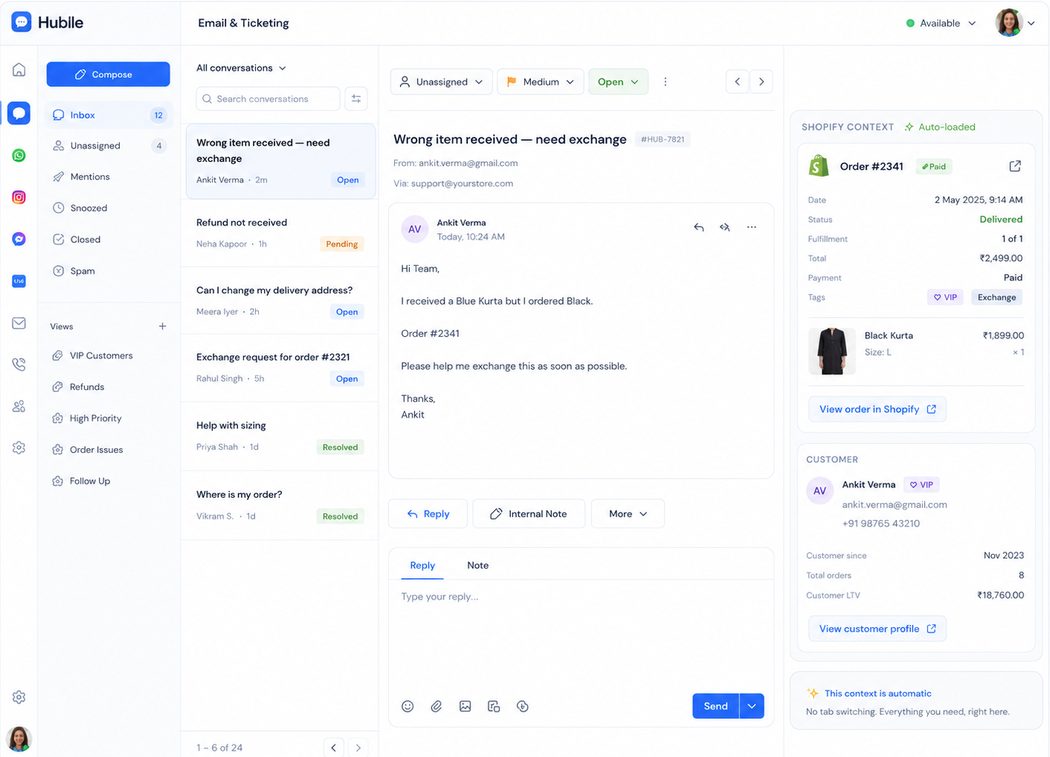Change priority via Medium dropdown
This screenshot has width=1050, height=757.
540,82
